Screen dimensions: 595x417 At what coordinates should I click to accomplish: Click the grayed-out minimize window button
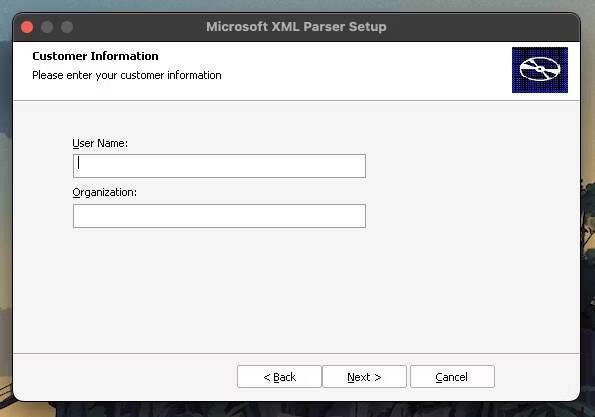[x=47, y=27]
